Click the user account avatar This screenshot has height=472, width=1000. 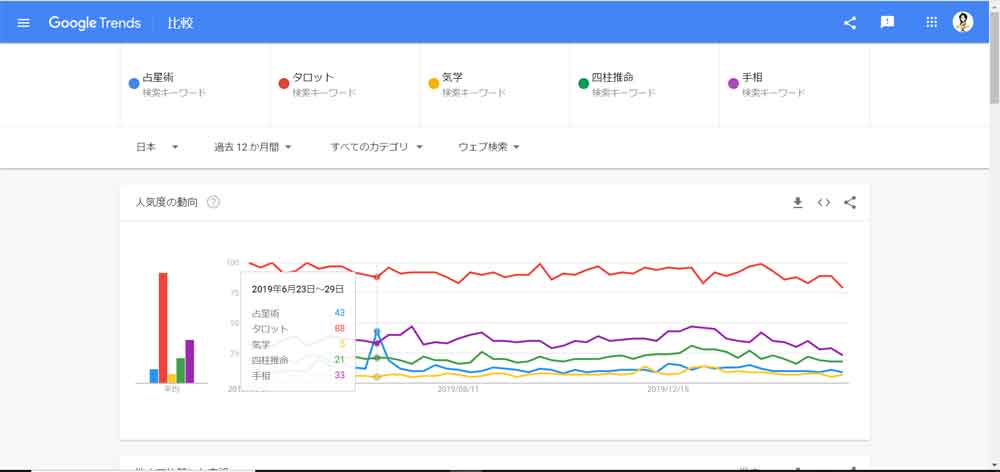963,23
